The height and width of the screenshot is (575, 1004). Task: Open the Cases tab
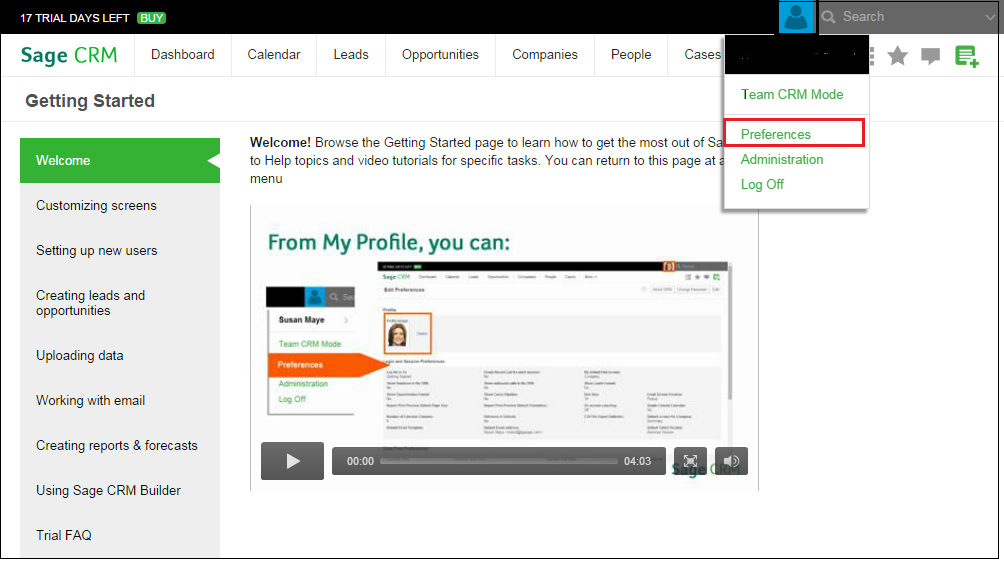tap(702, 55)
